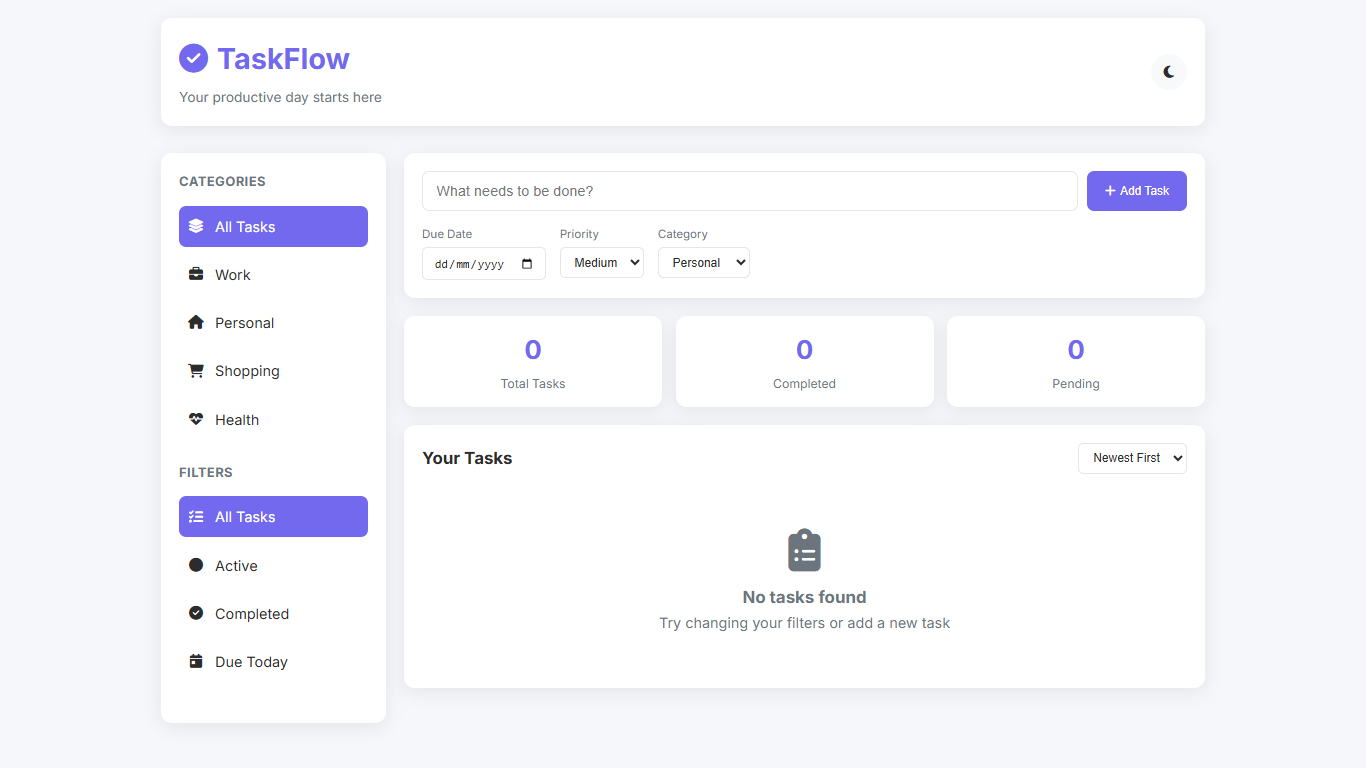Click the filled circle icon beside Active
The height and width of the screenshot is (768, 1366).
(196, 565)
